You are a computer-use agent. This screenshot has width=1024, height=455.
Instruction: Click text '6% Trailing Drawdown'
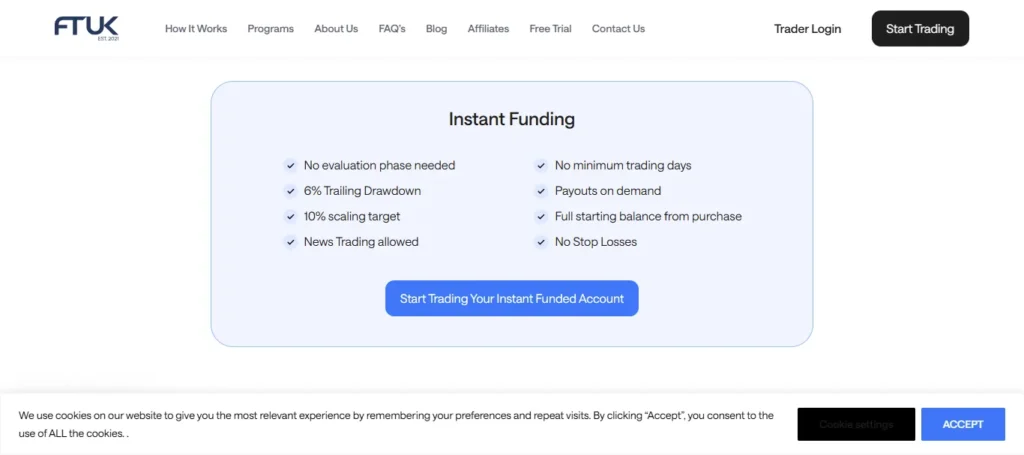362,191
